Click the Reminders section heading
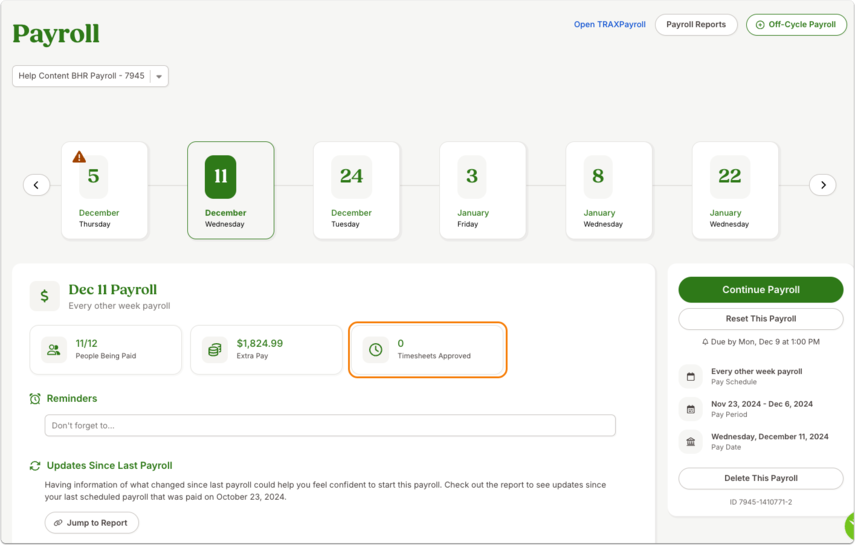The image size is (855, 545). click(x=72, y=399)
